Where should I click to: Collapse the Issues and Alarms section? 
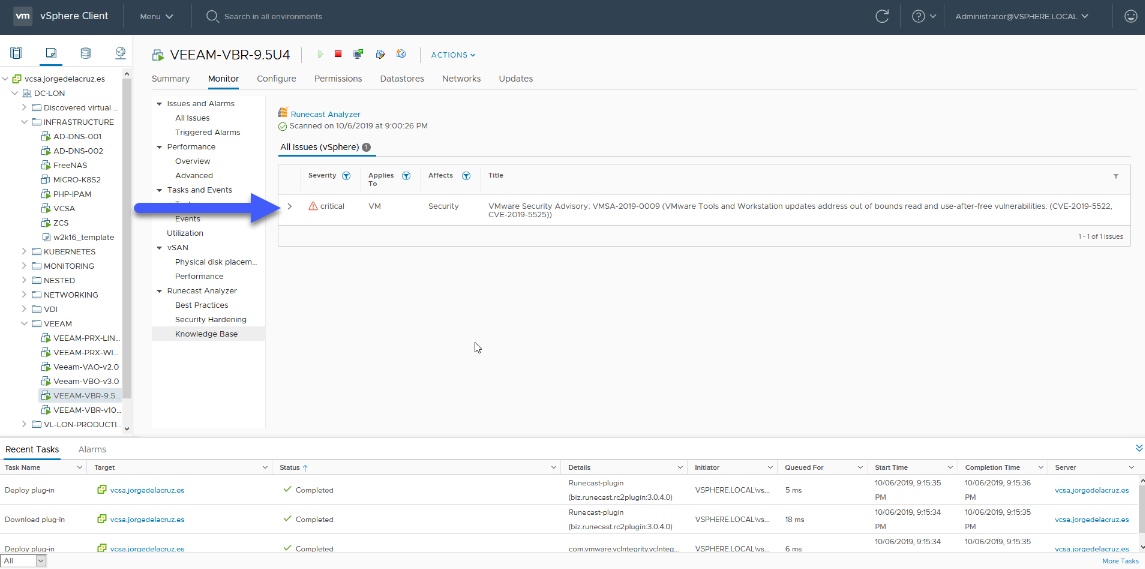pyautogui.click(x=158, y=104)
